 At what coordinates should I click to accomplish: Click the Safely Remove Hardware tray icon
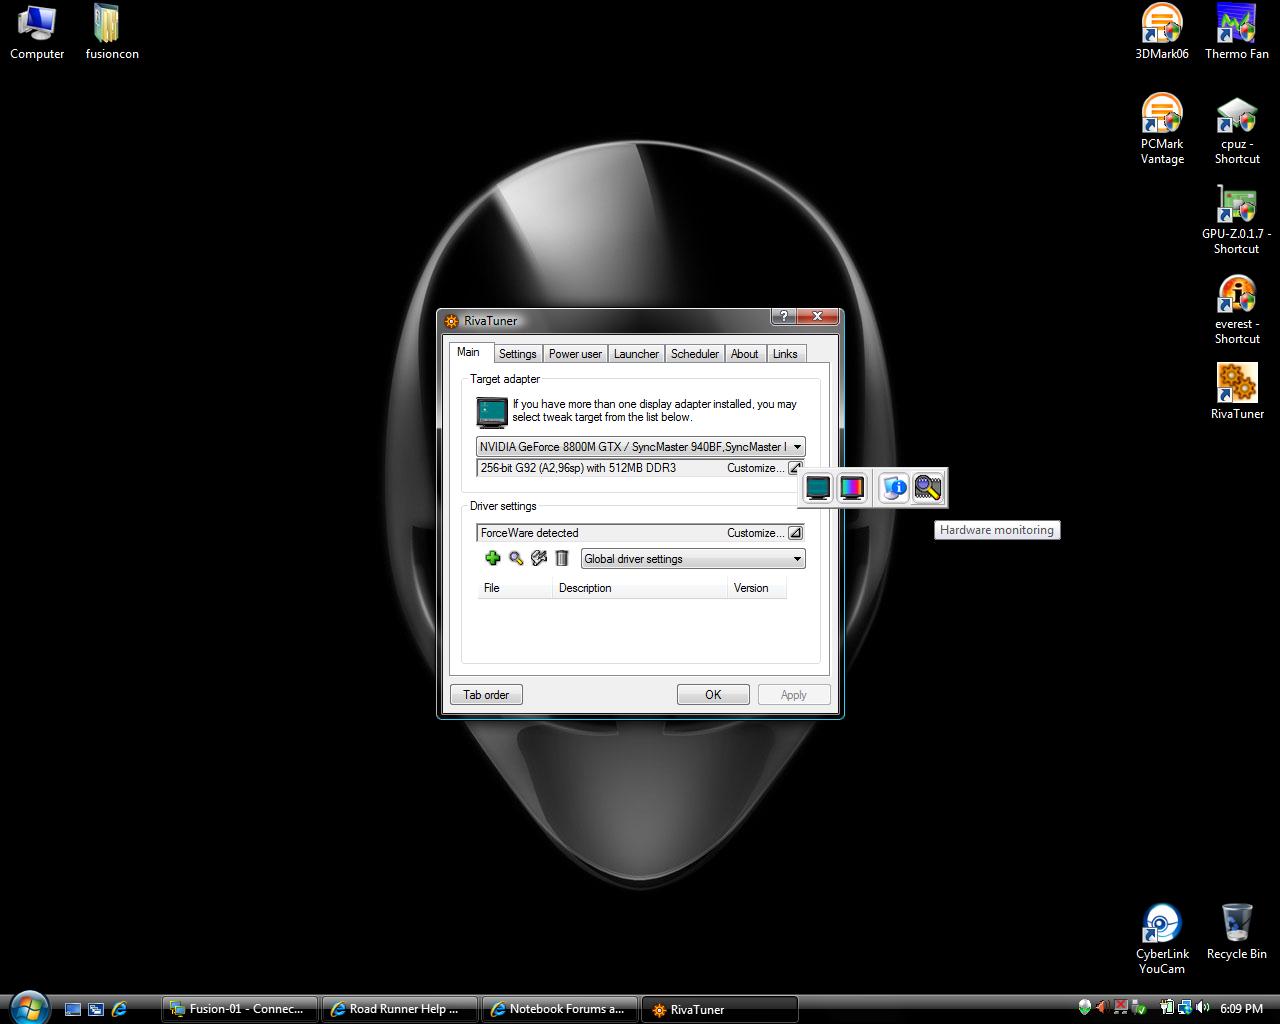click(1139, 1007)
